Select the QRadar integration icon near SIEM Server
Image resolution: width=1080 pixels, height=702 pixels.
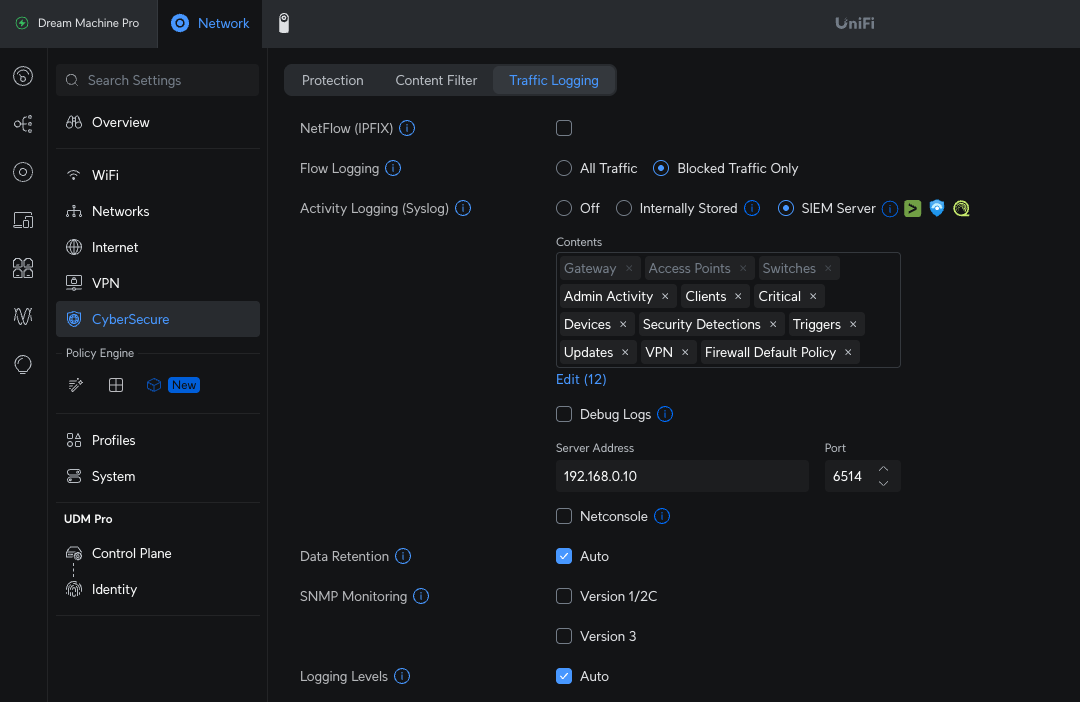point(961,208)
